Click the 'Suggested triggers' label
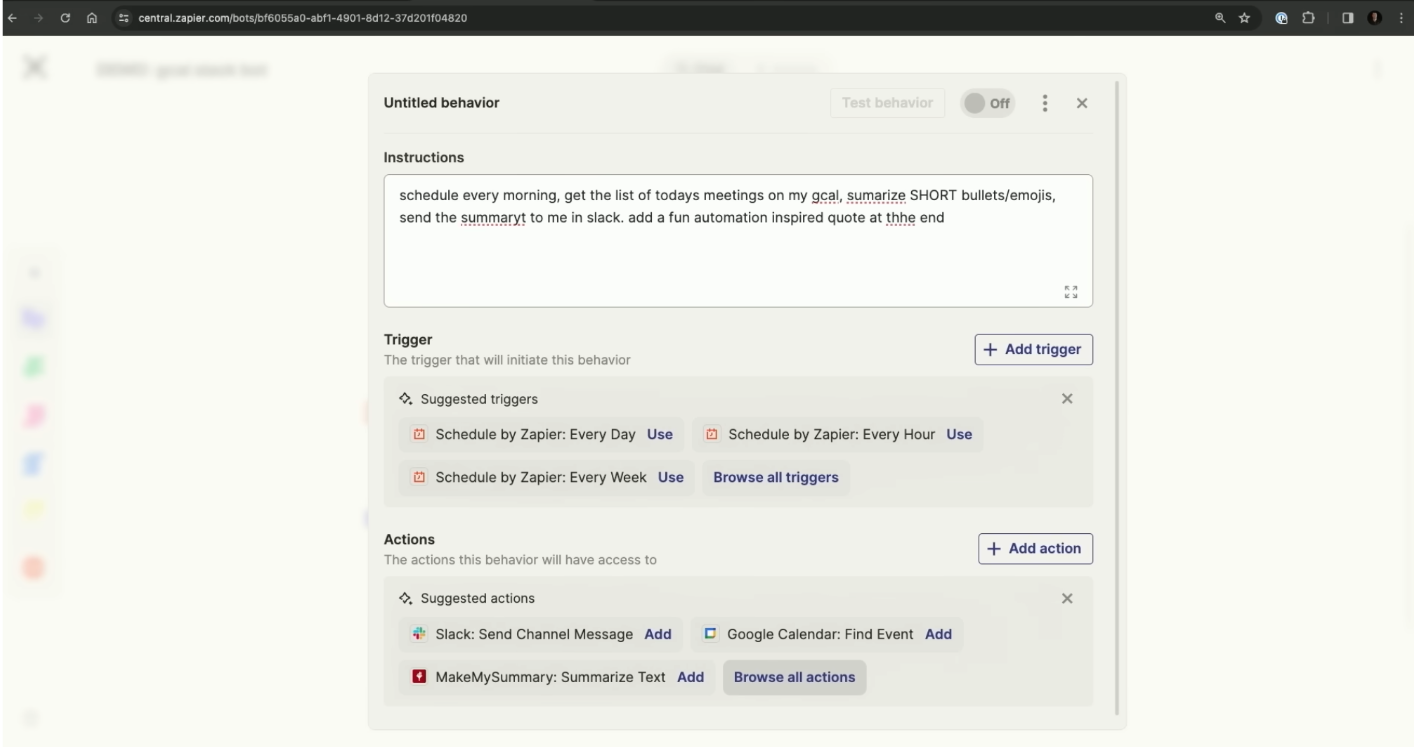This screenshot has height=747, width=1414. coord(479,399)
